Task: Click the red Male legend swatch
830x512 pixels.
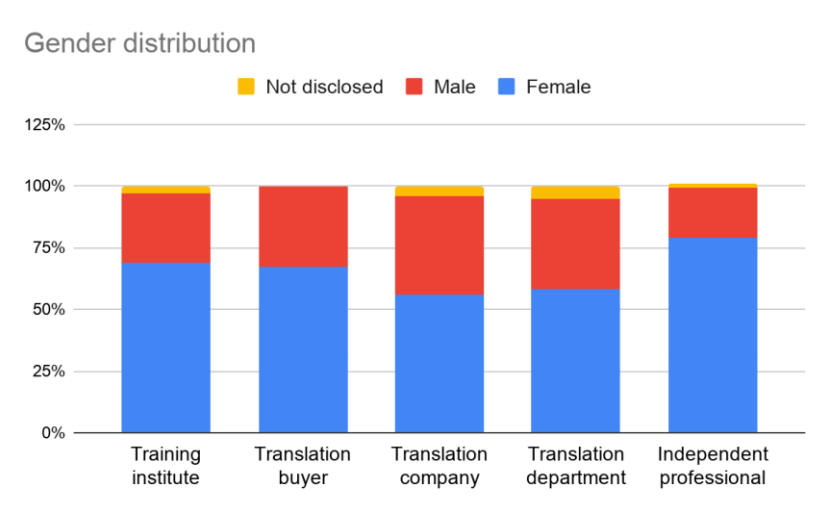Action: pyautogui.click(x=414, y=87)
